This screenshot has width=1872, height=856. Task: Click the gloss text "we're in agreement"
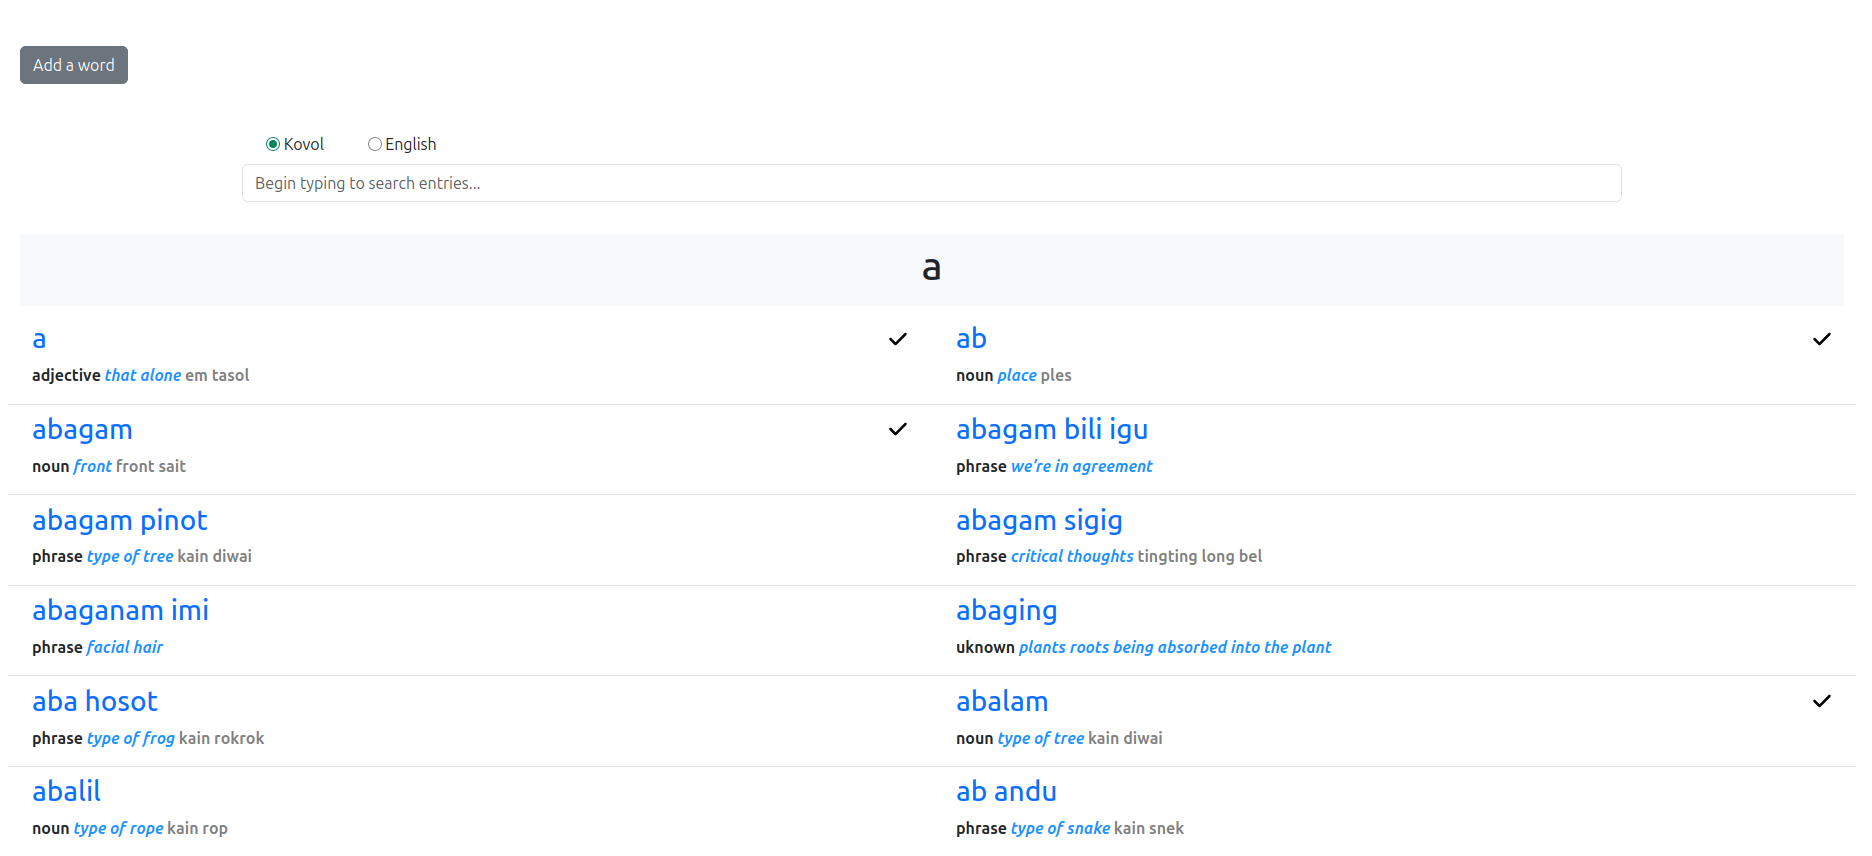(1081, 466)
